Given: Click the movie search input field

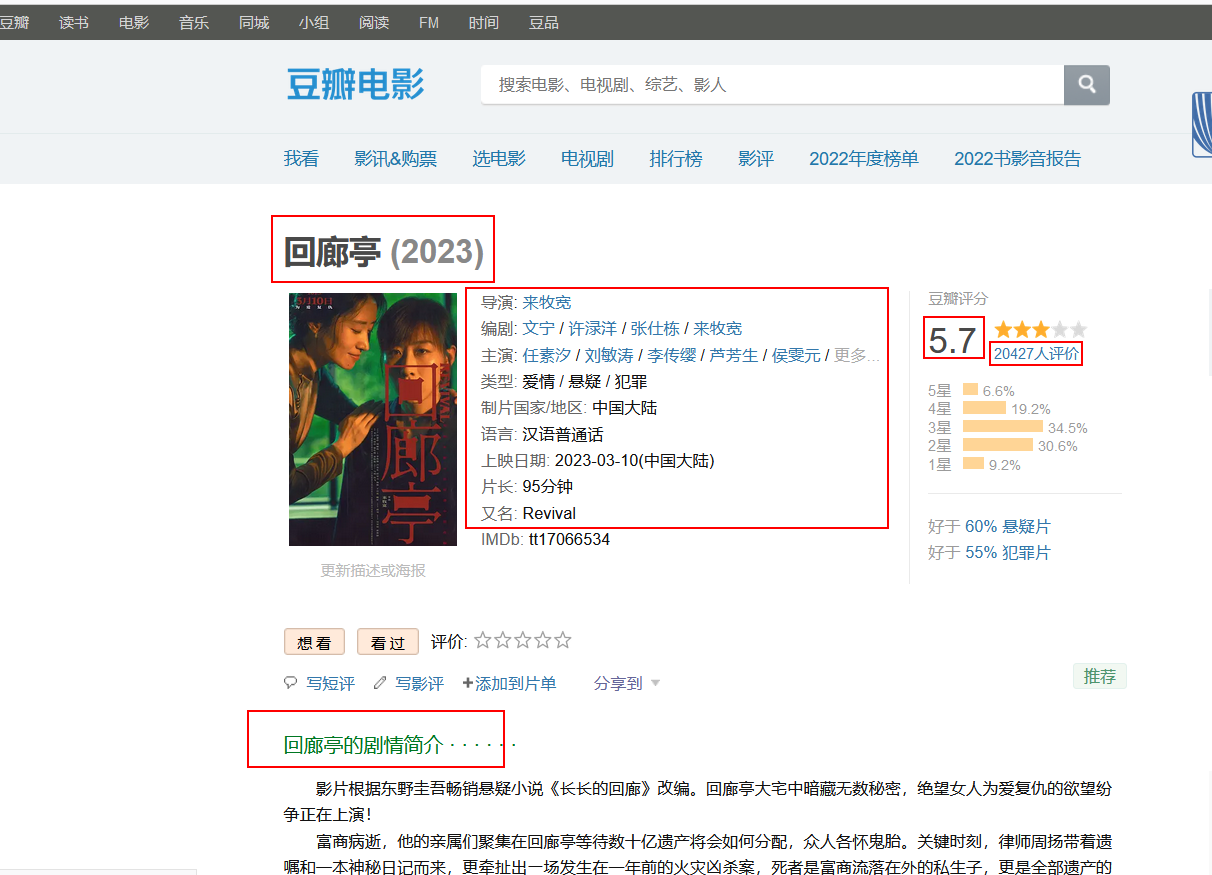Looking at the screenshot, I should tap(770, 85).
